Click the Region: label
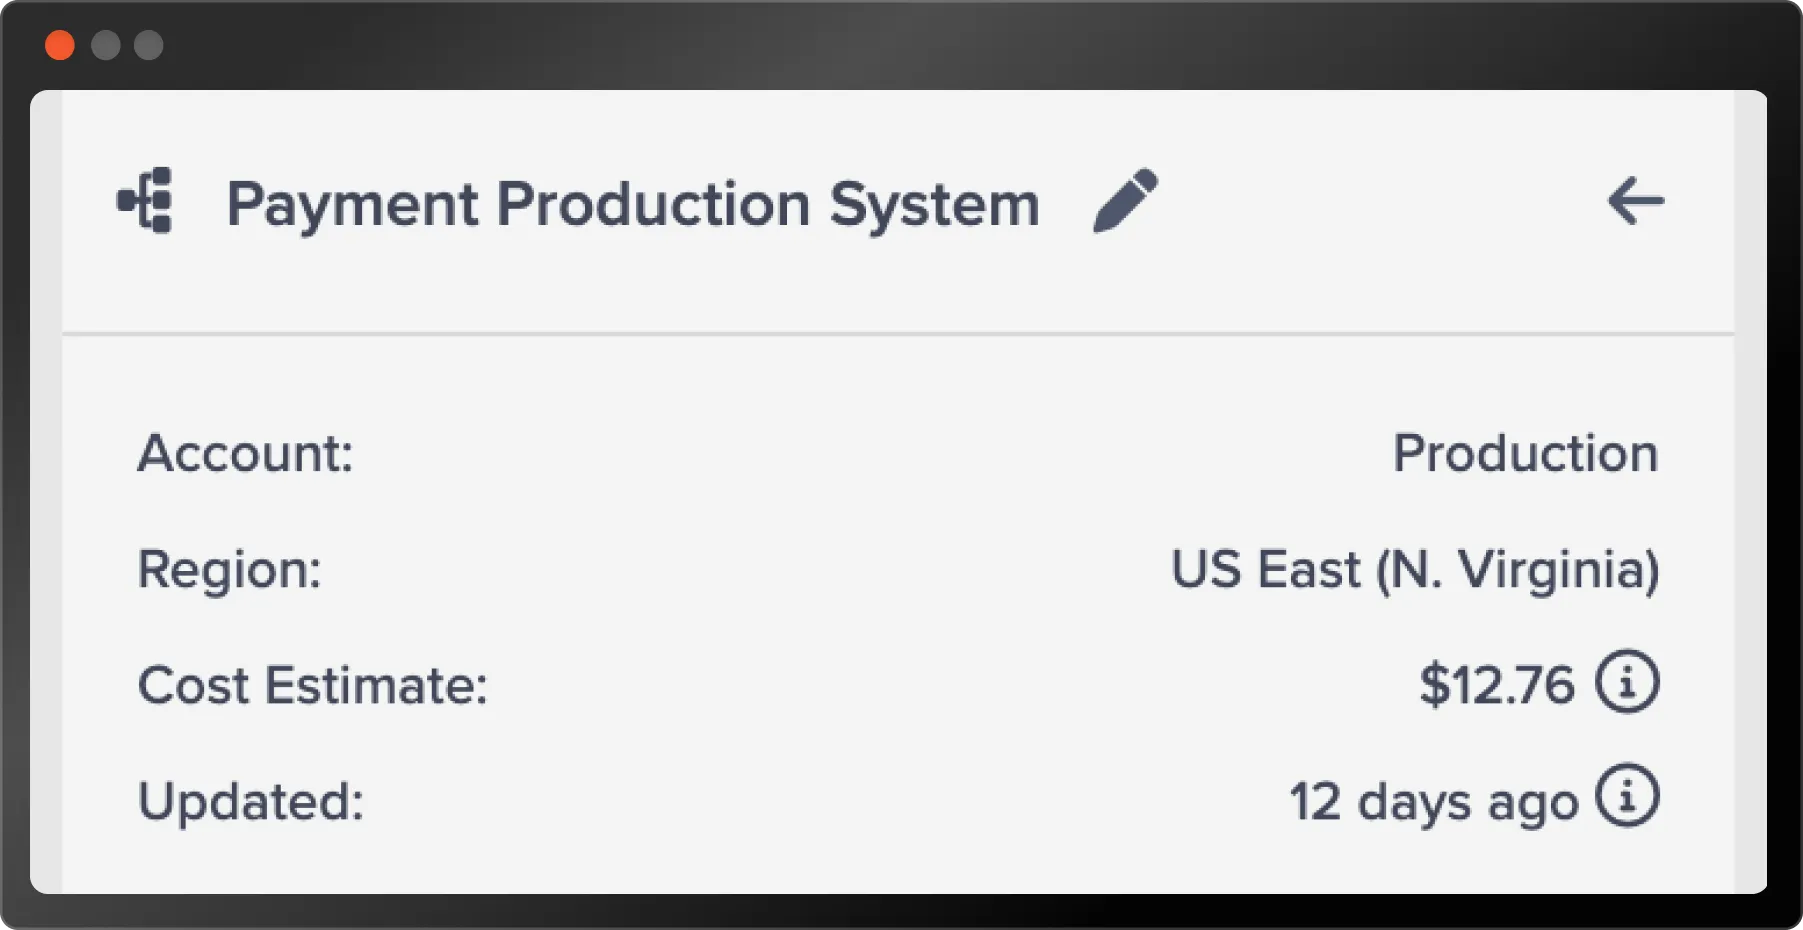The height and width of the screenshot is (930, 1803). 229,569
